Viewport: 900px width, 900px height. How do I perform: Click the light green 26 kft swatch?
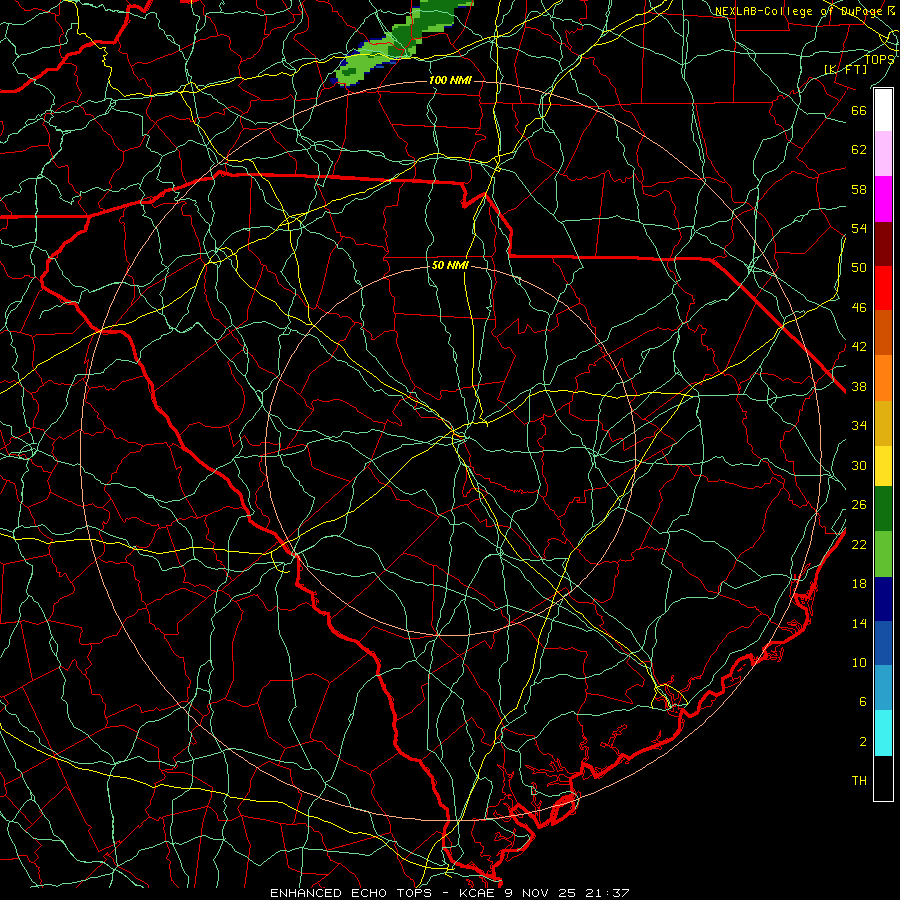coord(883,554)
